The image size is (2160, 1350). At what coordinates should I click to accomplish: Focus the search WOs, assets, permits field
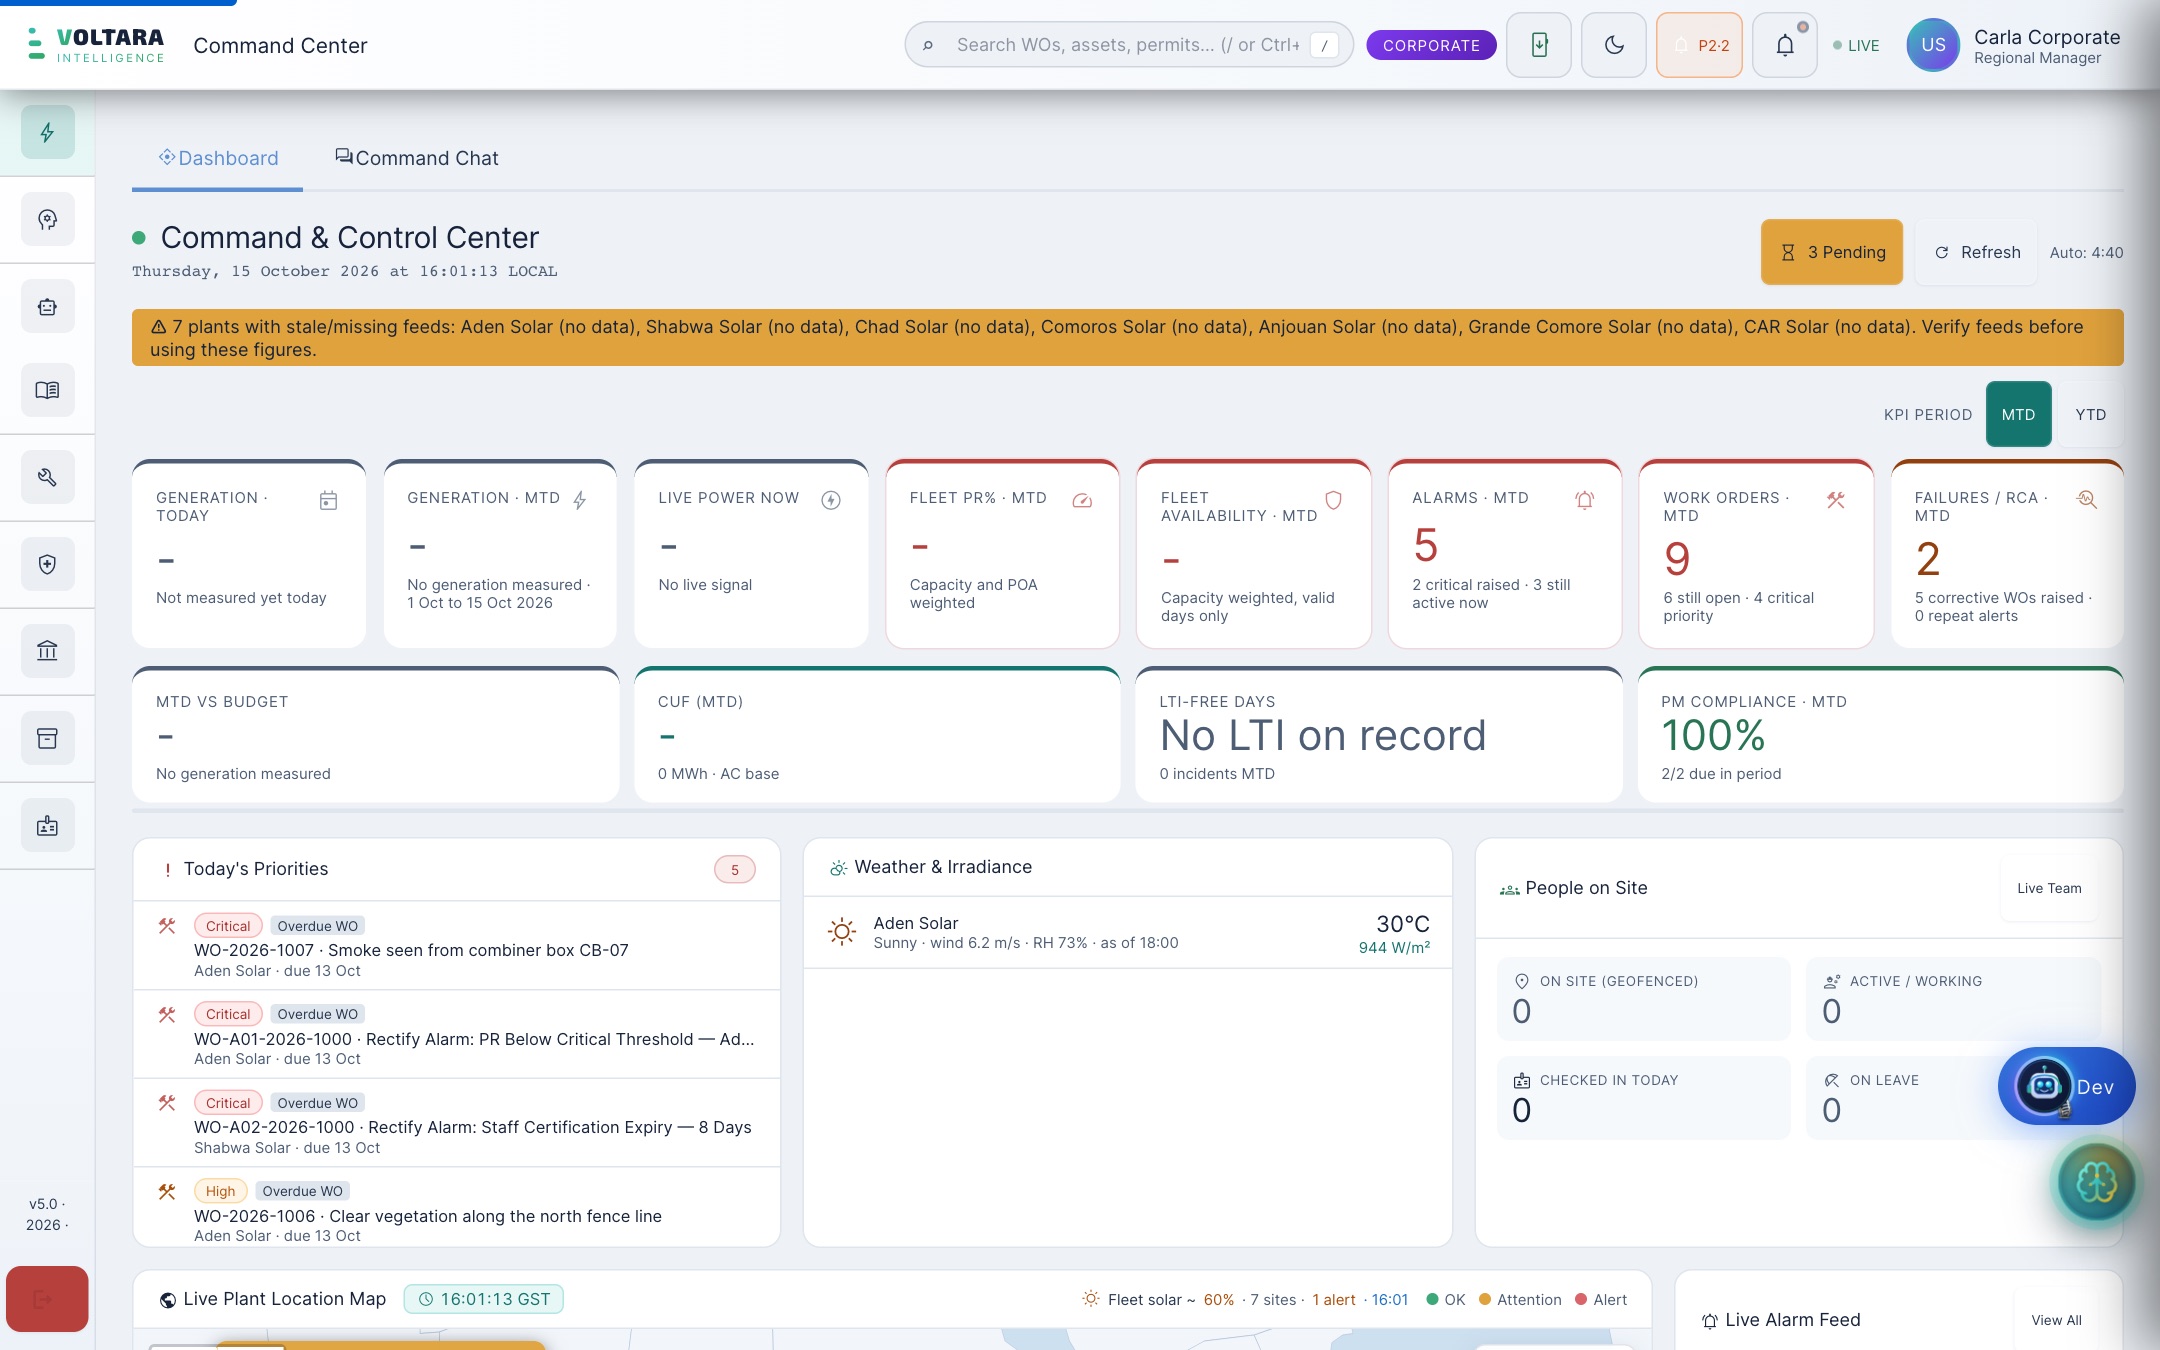(1129, 45)
